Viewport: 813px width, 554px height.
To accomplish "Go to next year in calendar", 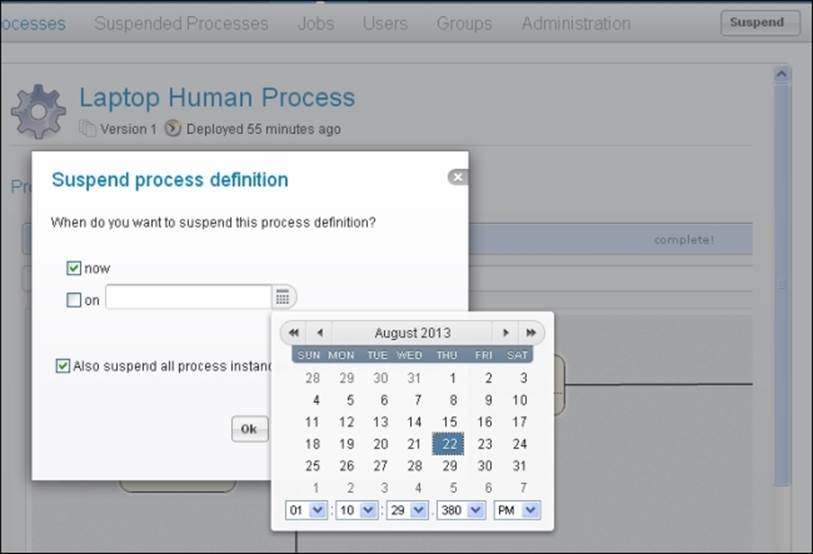I will [x=531, y=333].
